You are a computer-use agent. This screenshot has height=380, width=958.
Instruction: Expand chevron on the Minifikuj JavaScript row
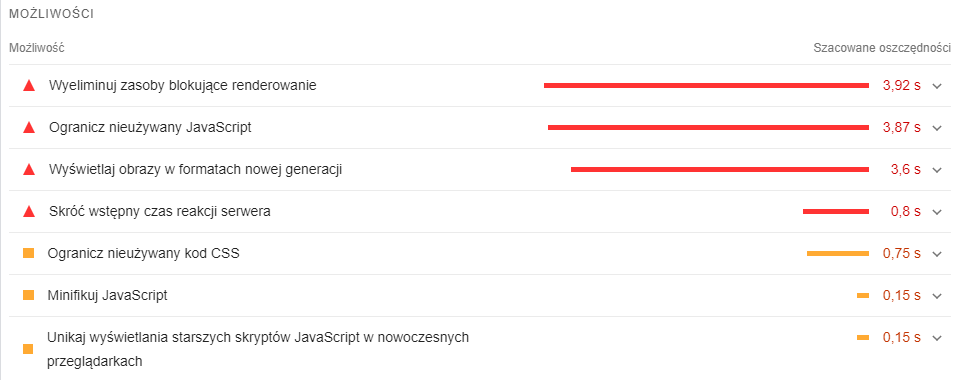click(x=938, y=296)
